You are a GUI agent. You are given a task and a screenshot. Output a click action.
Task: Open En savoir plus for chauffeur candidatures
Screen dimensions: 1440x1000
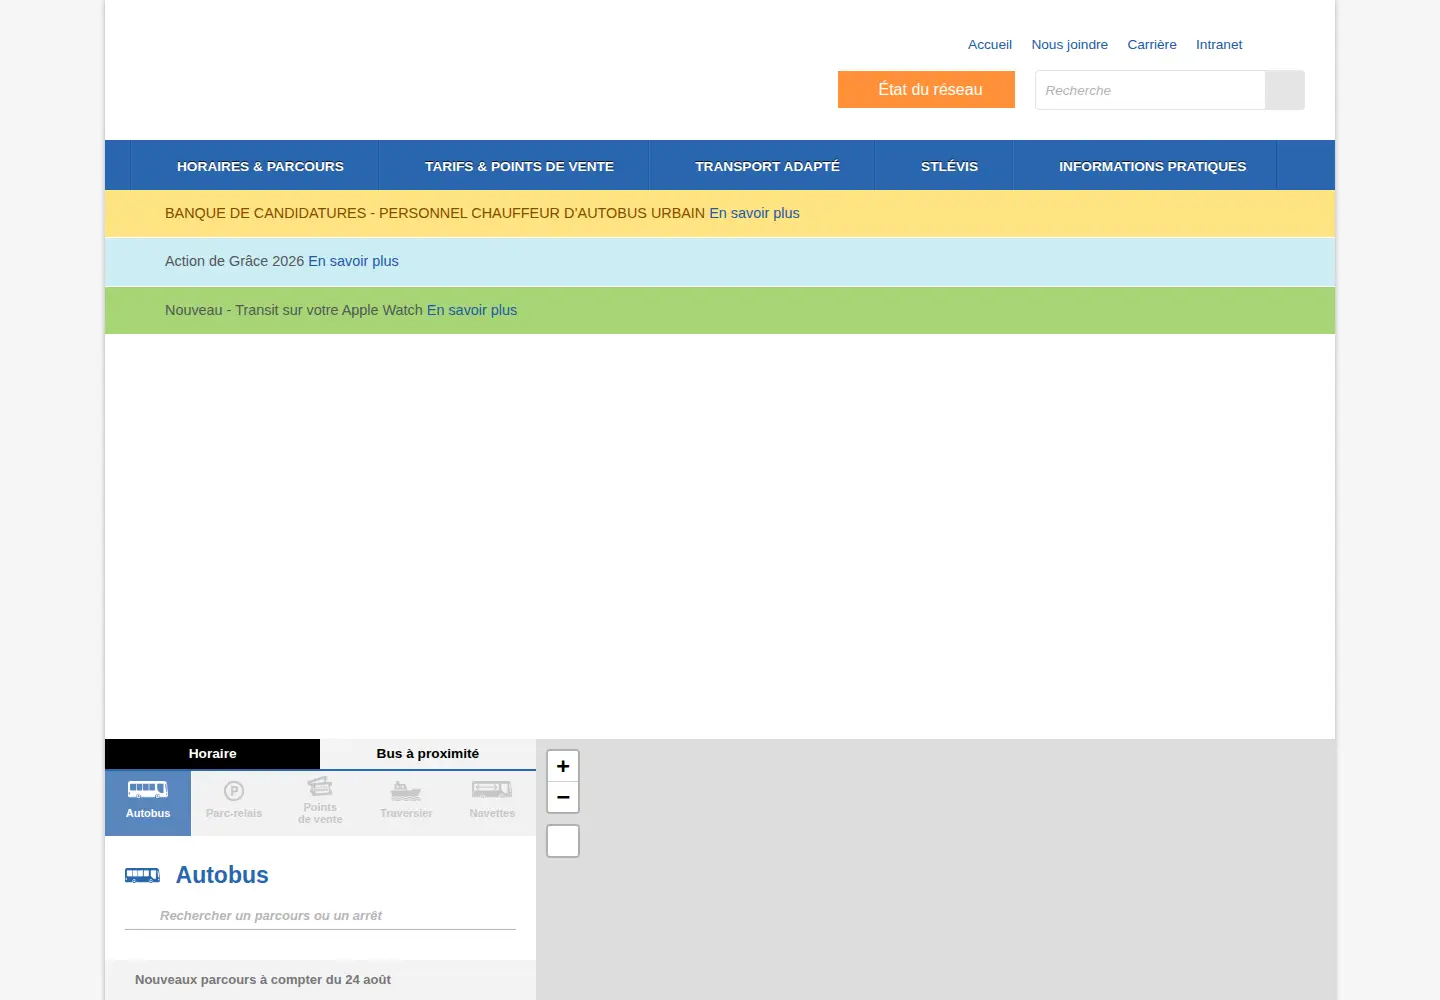click(x=754, y=213)
